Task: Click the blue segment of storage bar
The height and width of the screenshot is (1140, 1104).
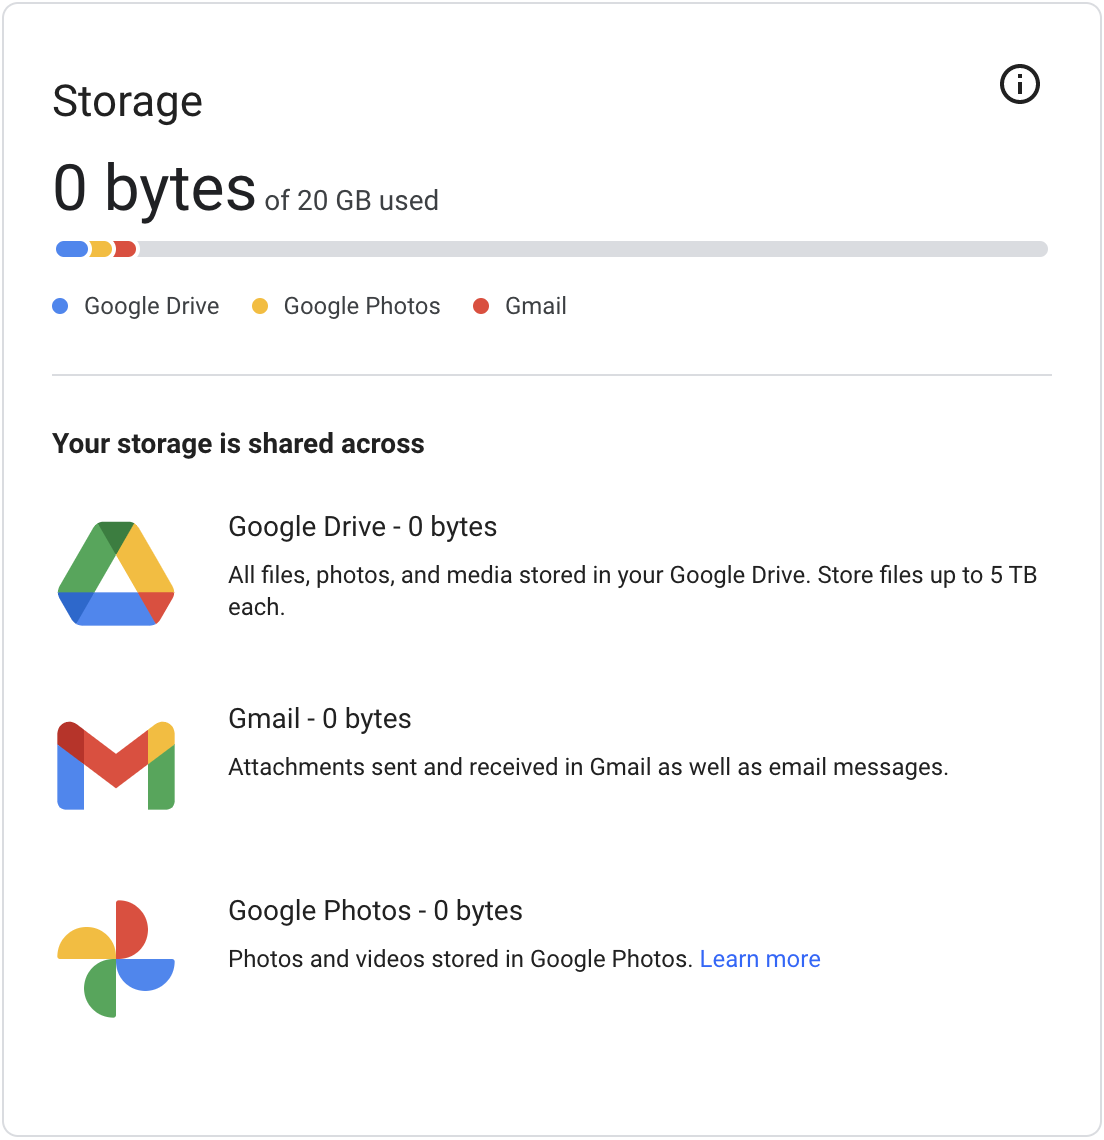Action: (x=72, y=249)
